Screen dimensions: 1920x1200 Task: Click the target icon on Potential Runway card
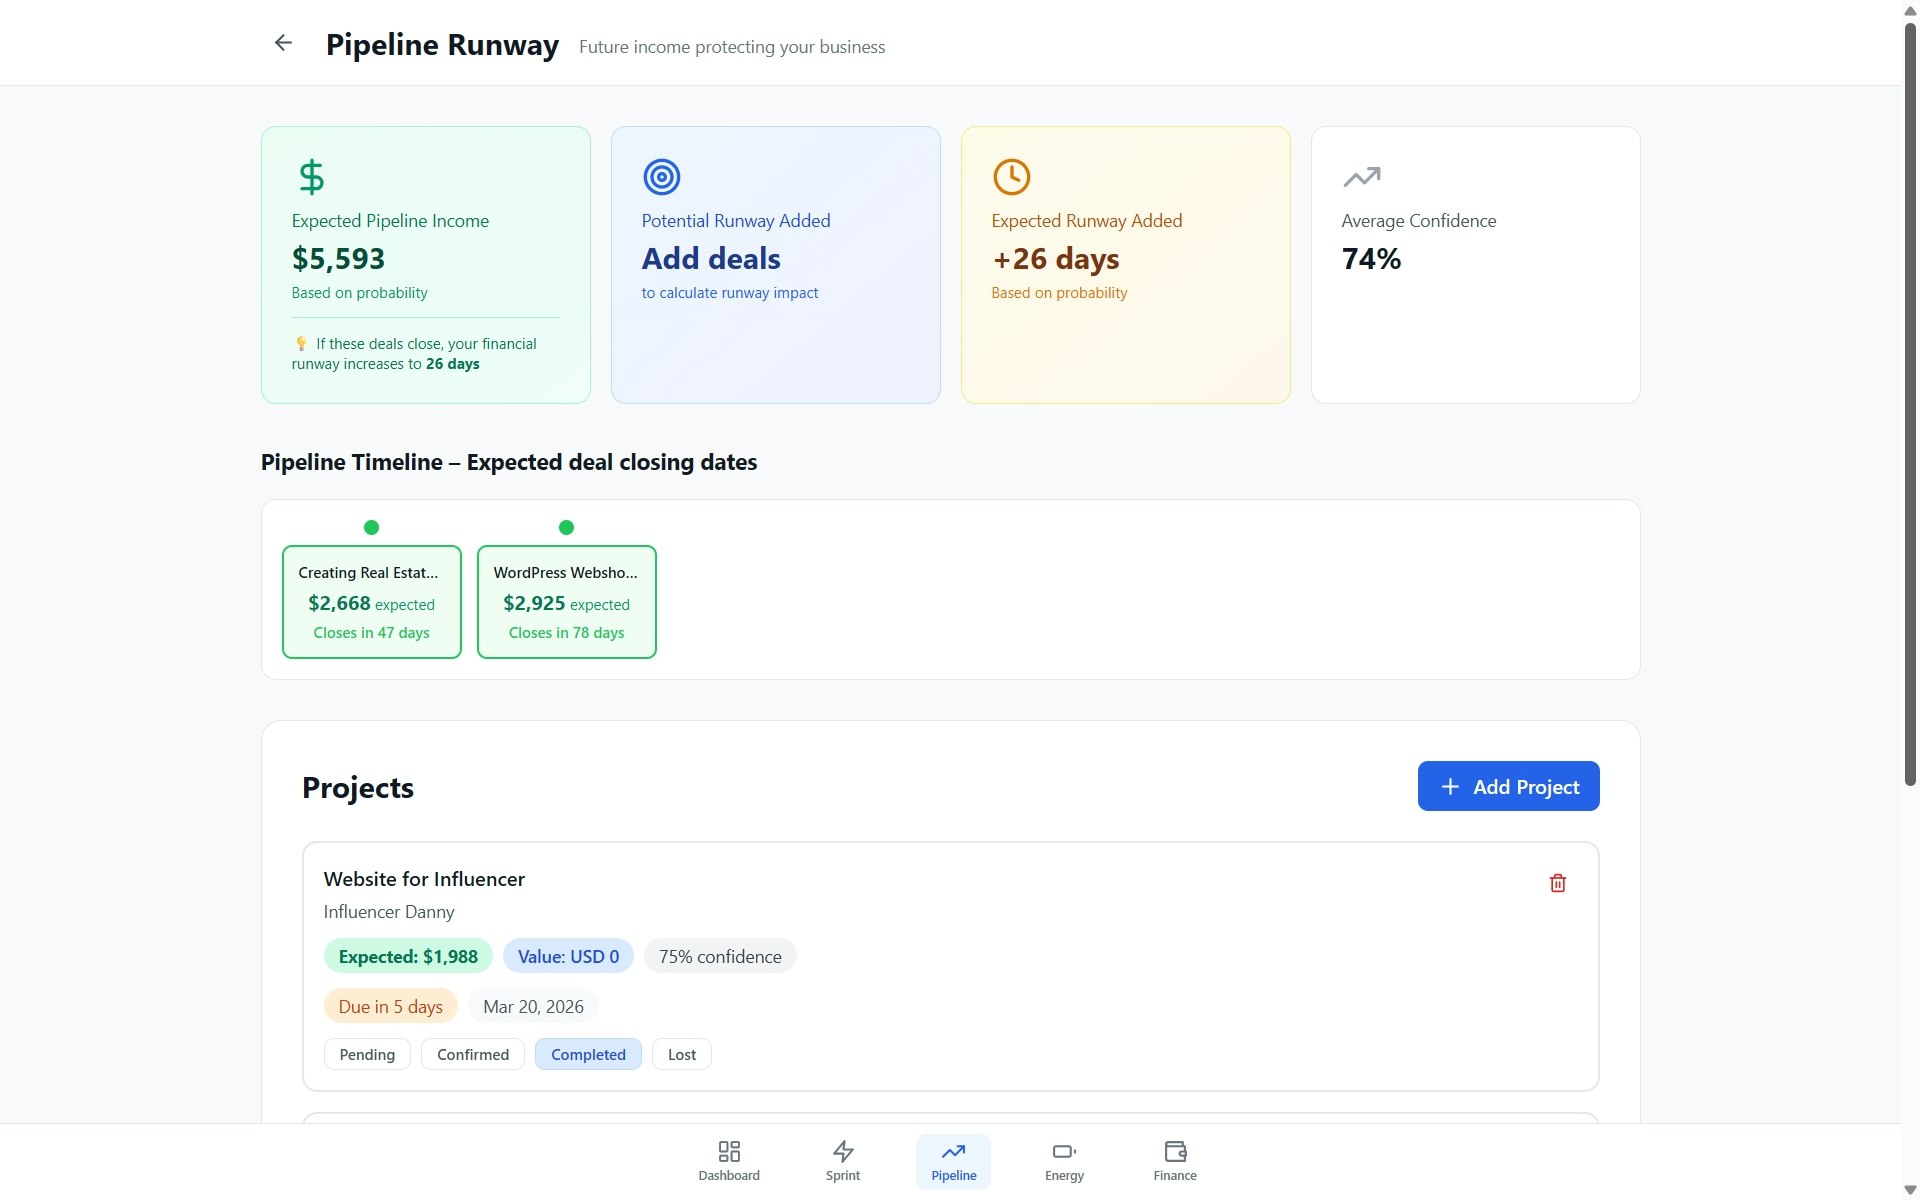click(661, 177)
